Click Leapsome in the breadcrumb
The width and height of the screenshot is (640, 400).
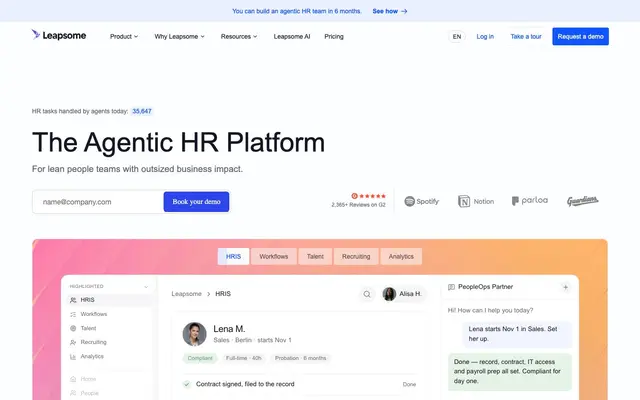point(187,294)
